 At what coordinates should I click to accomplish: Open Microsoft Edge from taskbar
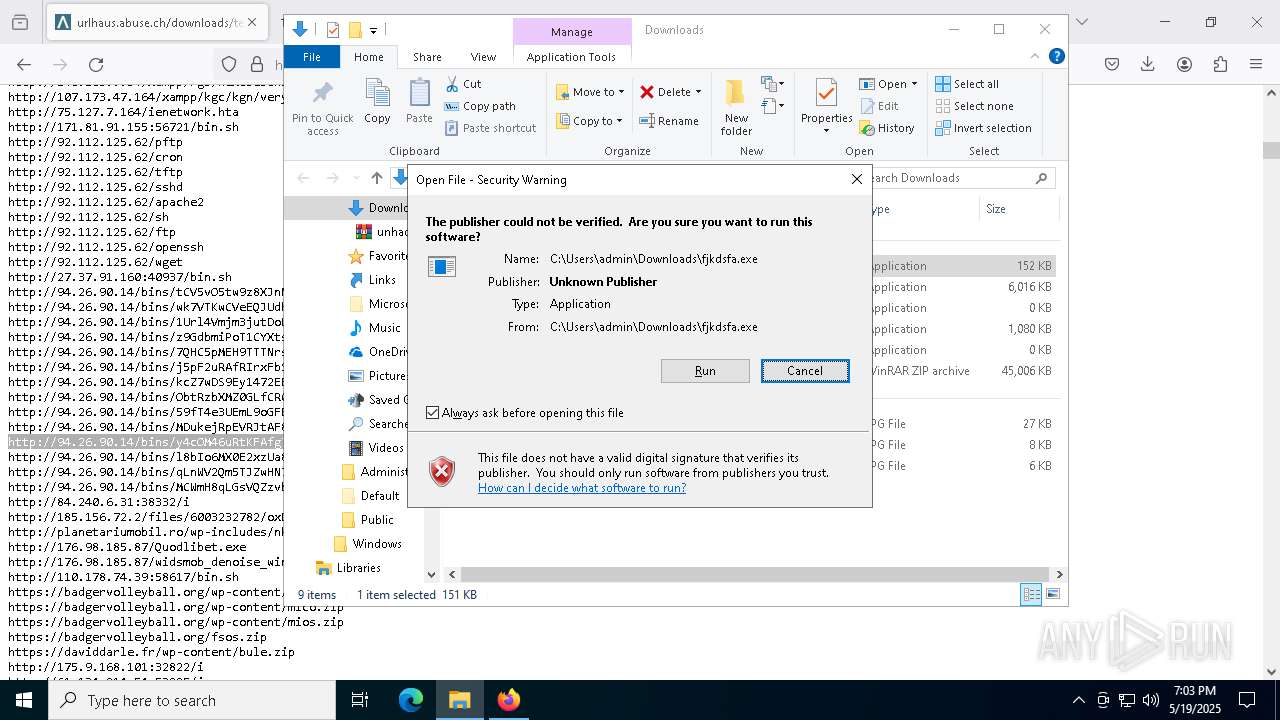(x=411, y=700)
